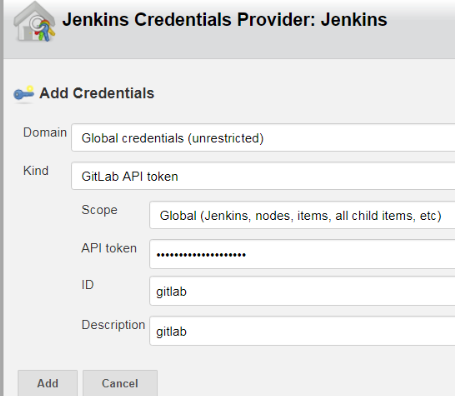The width and height of the screenshot is (455, 396).
Task: Click the blue key icon beside Add Credentials
Action: pos(24,93)
